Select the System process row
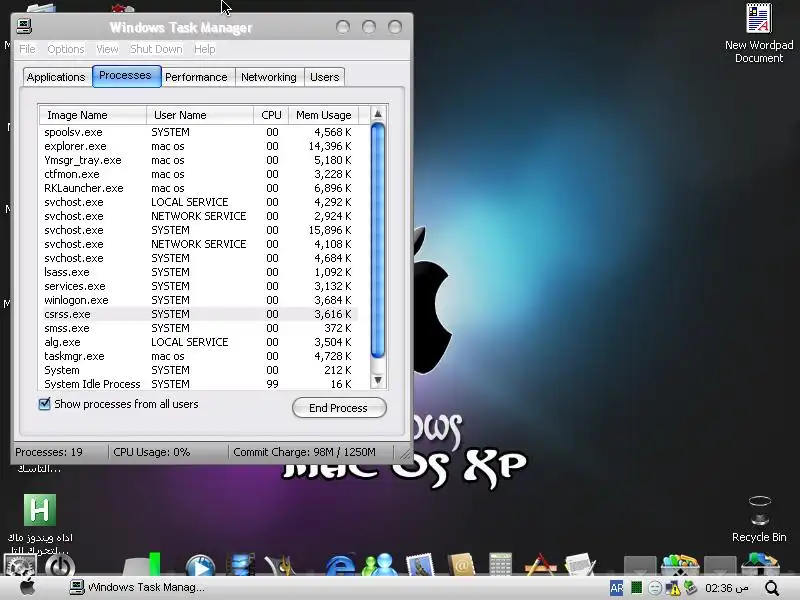The image size is (800, 600). click(x=199, y=370)
